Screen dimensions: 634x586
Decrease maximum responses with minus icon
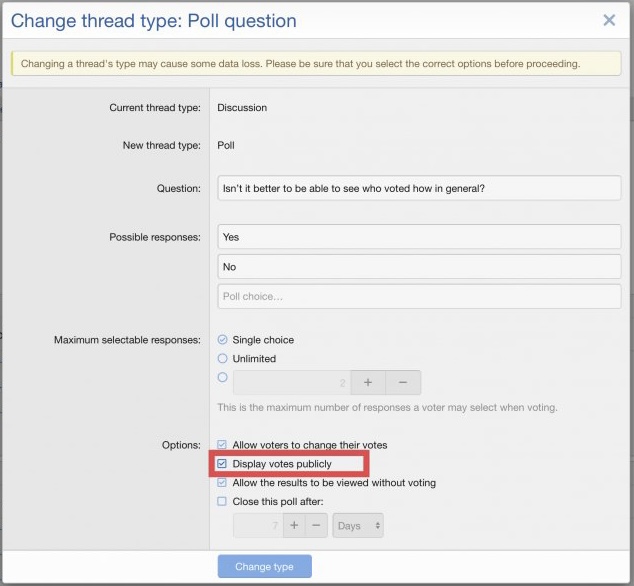point(403,383)
